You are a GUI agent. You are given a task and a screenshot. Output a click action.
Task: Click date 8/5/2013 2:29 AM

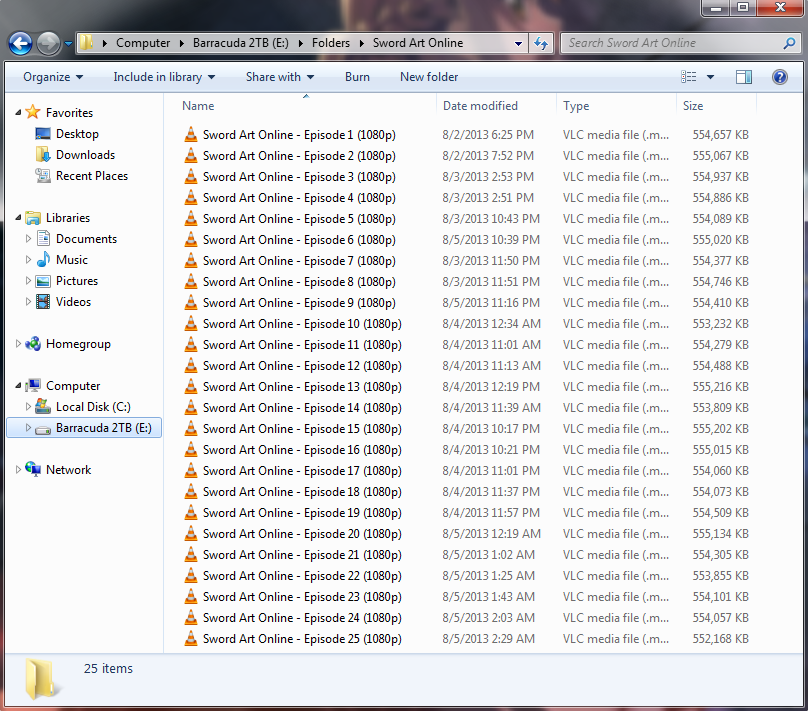coord(488,639)
